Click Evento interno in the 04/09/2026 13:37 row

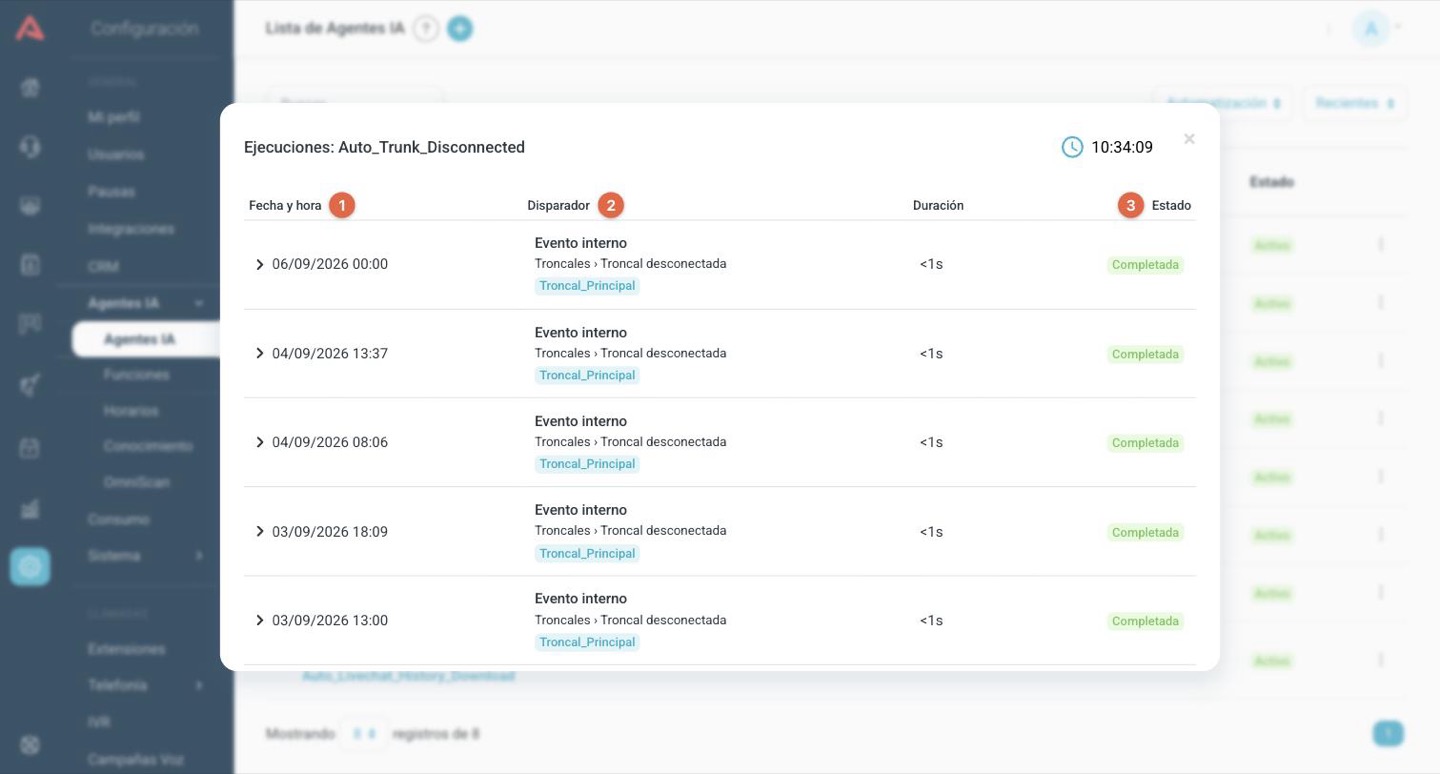581,332
